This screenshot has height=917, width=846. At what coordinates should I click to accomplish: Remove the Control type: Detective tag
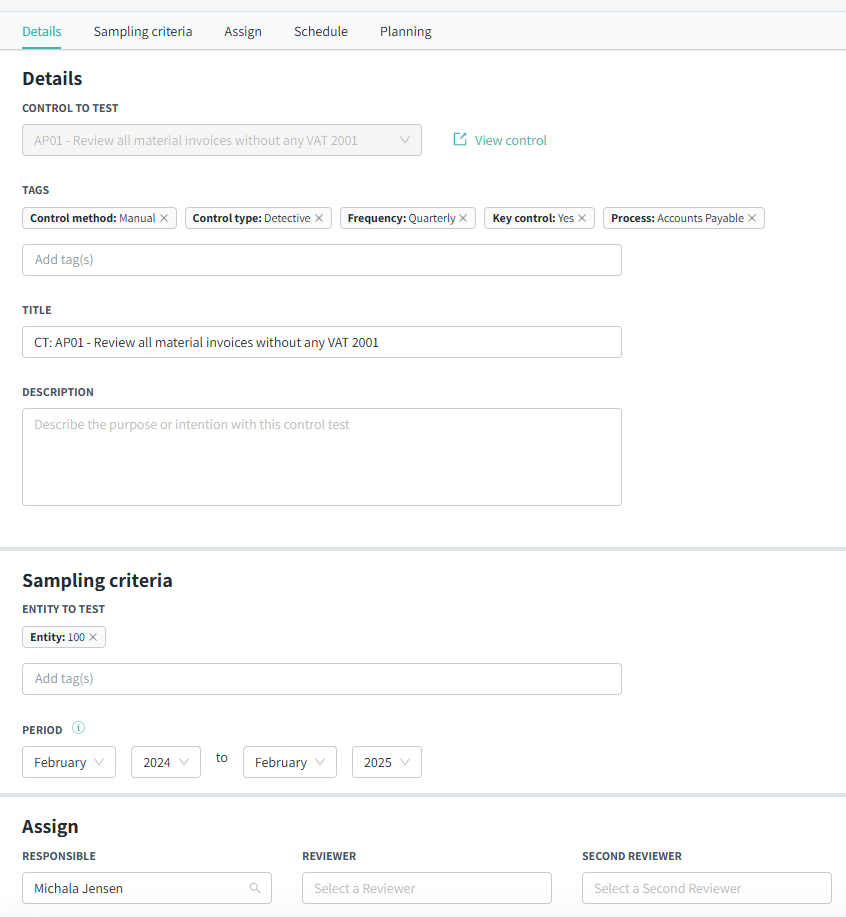coord(319,218)
